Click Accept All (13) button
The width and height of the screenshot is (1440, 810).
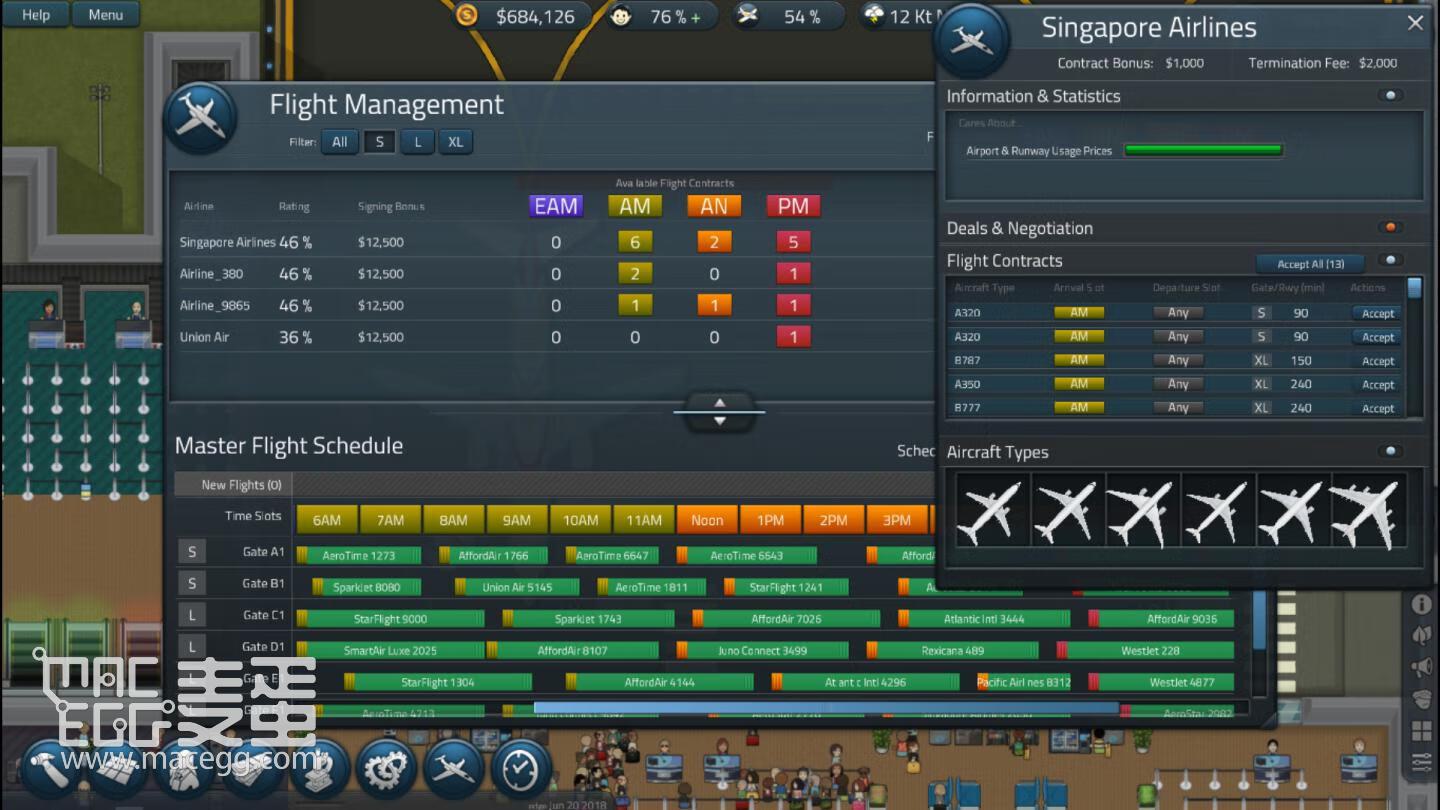click(1311, 264)
